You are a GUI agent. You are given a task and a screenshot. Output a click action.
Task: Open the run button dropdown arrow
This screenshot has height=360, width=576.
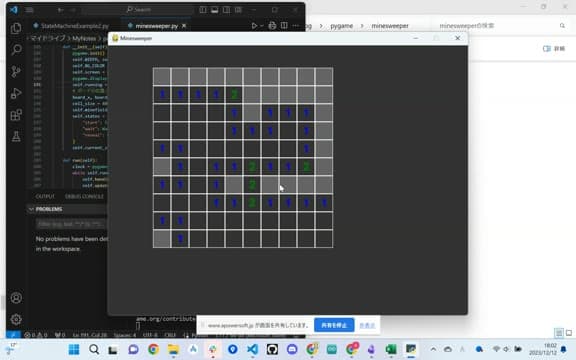coord(262,26)
